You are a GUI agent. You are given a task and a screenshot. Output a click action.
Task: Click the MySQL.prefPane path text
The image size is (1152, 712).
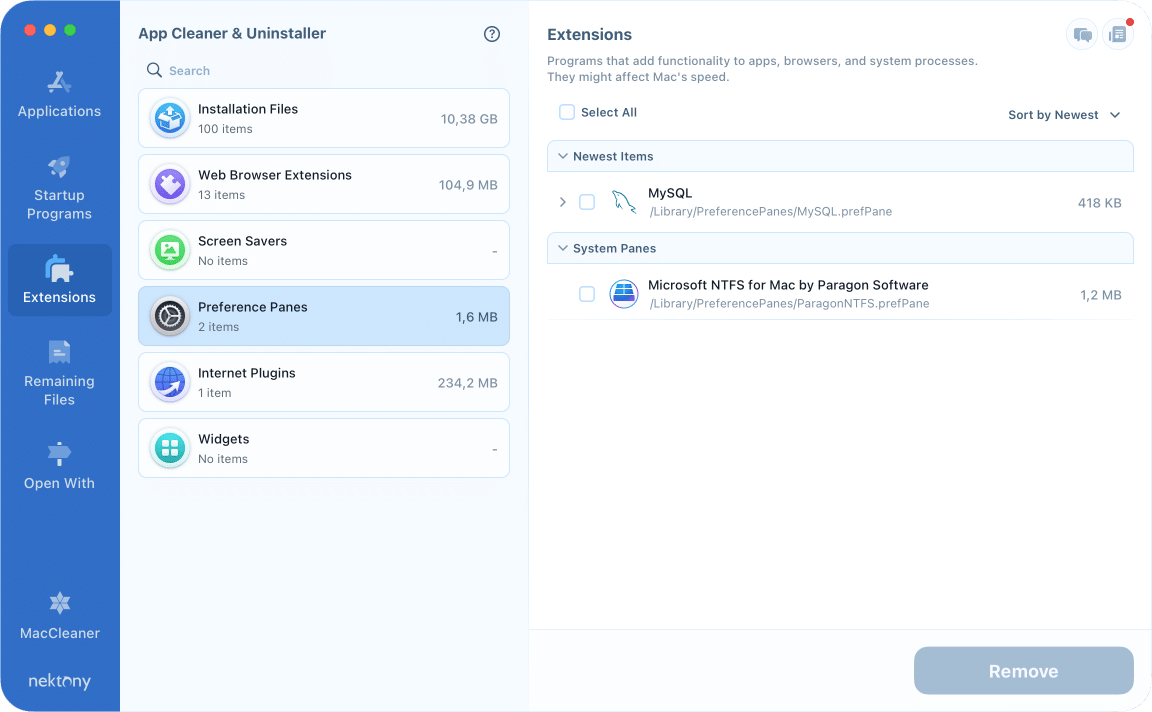[x=771, y=212]
